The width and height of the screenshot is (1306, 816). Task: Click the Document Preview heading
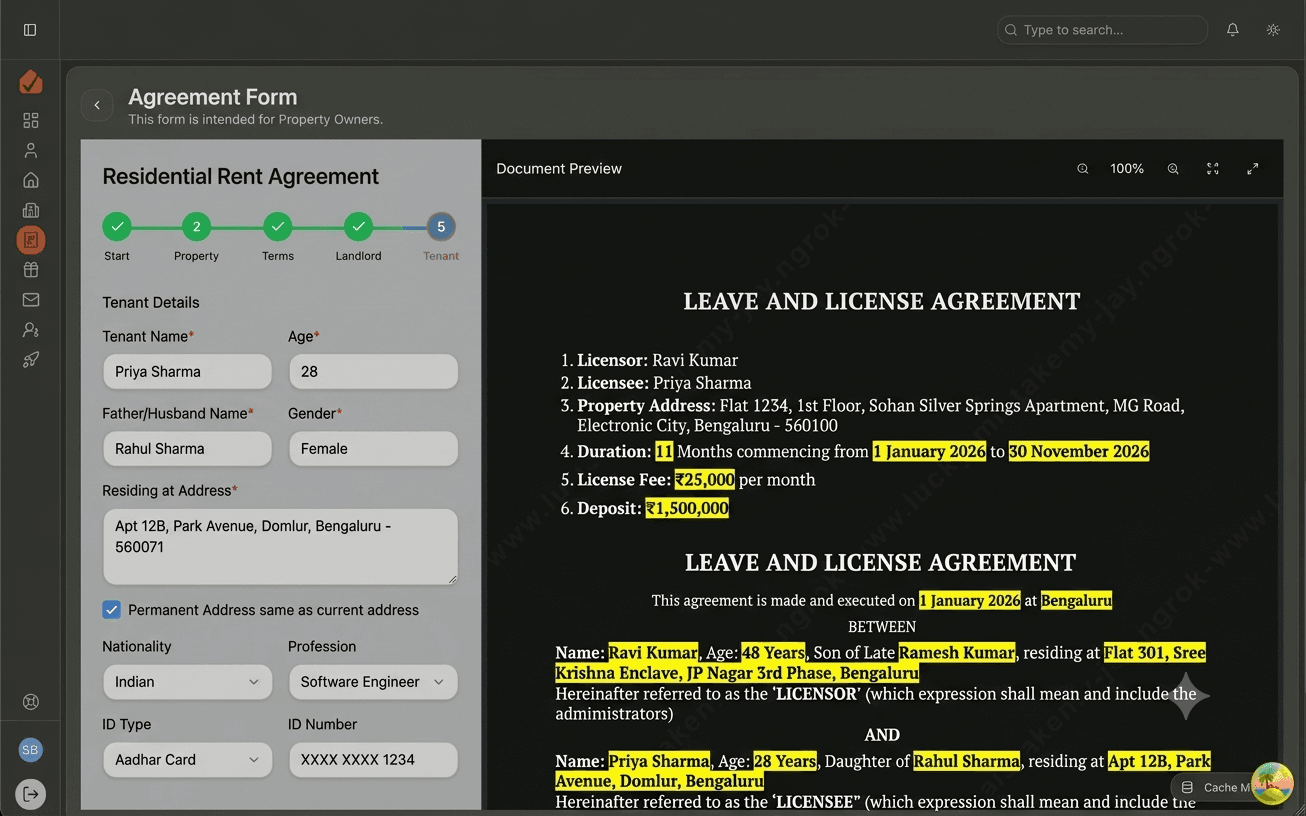click(x=559, y=169)
